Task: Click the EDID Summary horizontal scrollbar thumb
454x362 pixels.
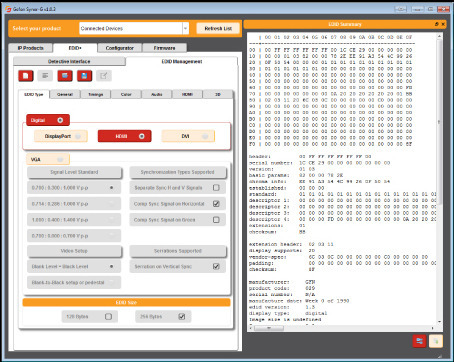Action: pos(269,328)
